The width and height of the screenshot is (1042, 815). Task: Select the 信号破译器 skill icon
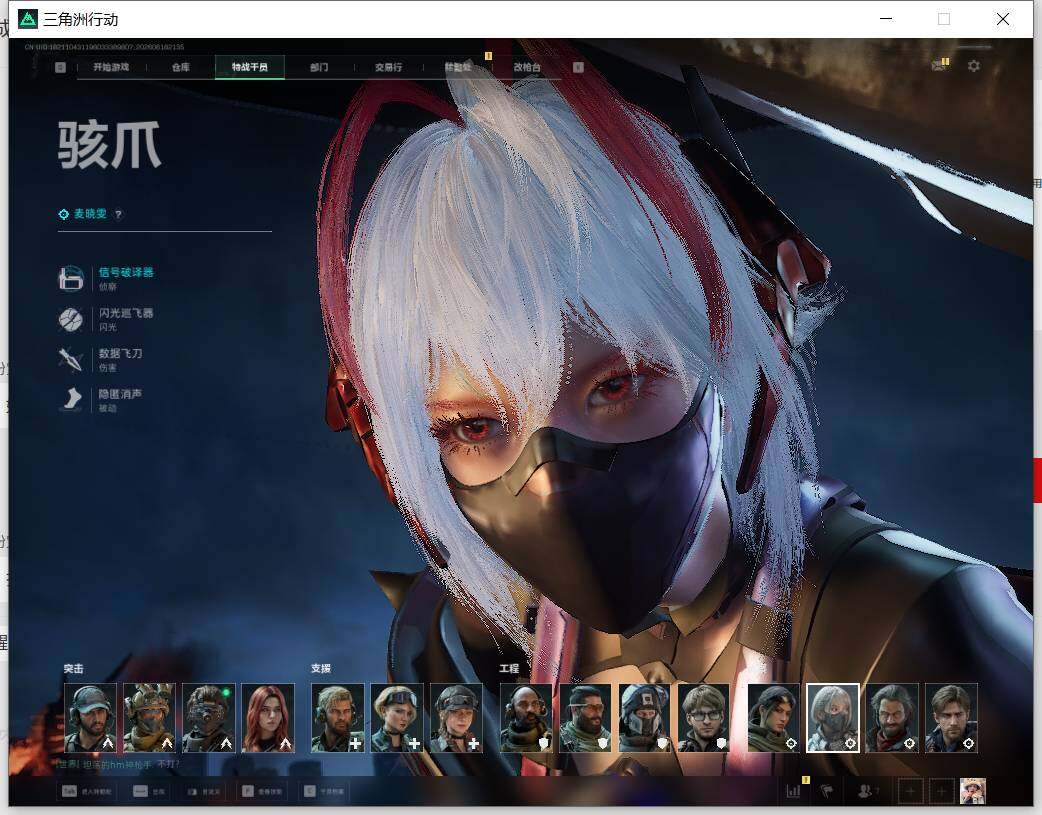(x=70, y=279)
